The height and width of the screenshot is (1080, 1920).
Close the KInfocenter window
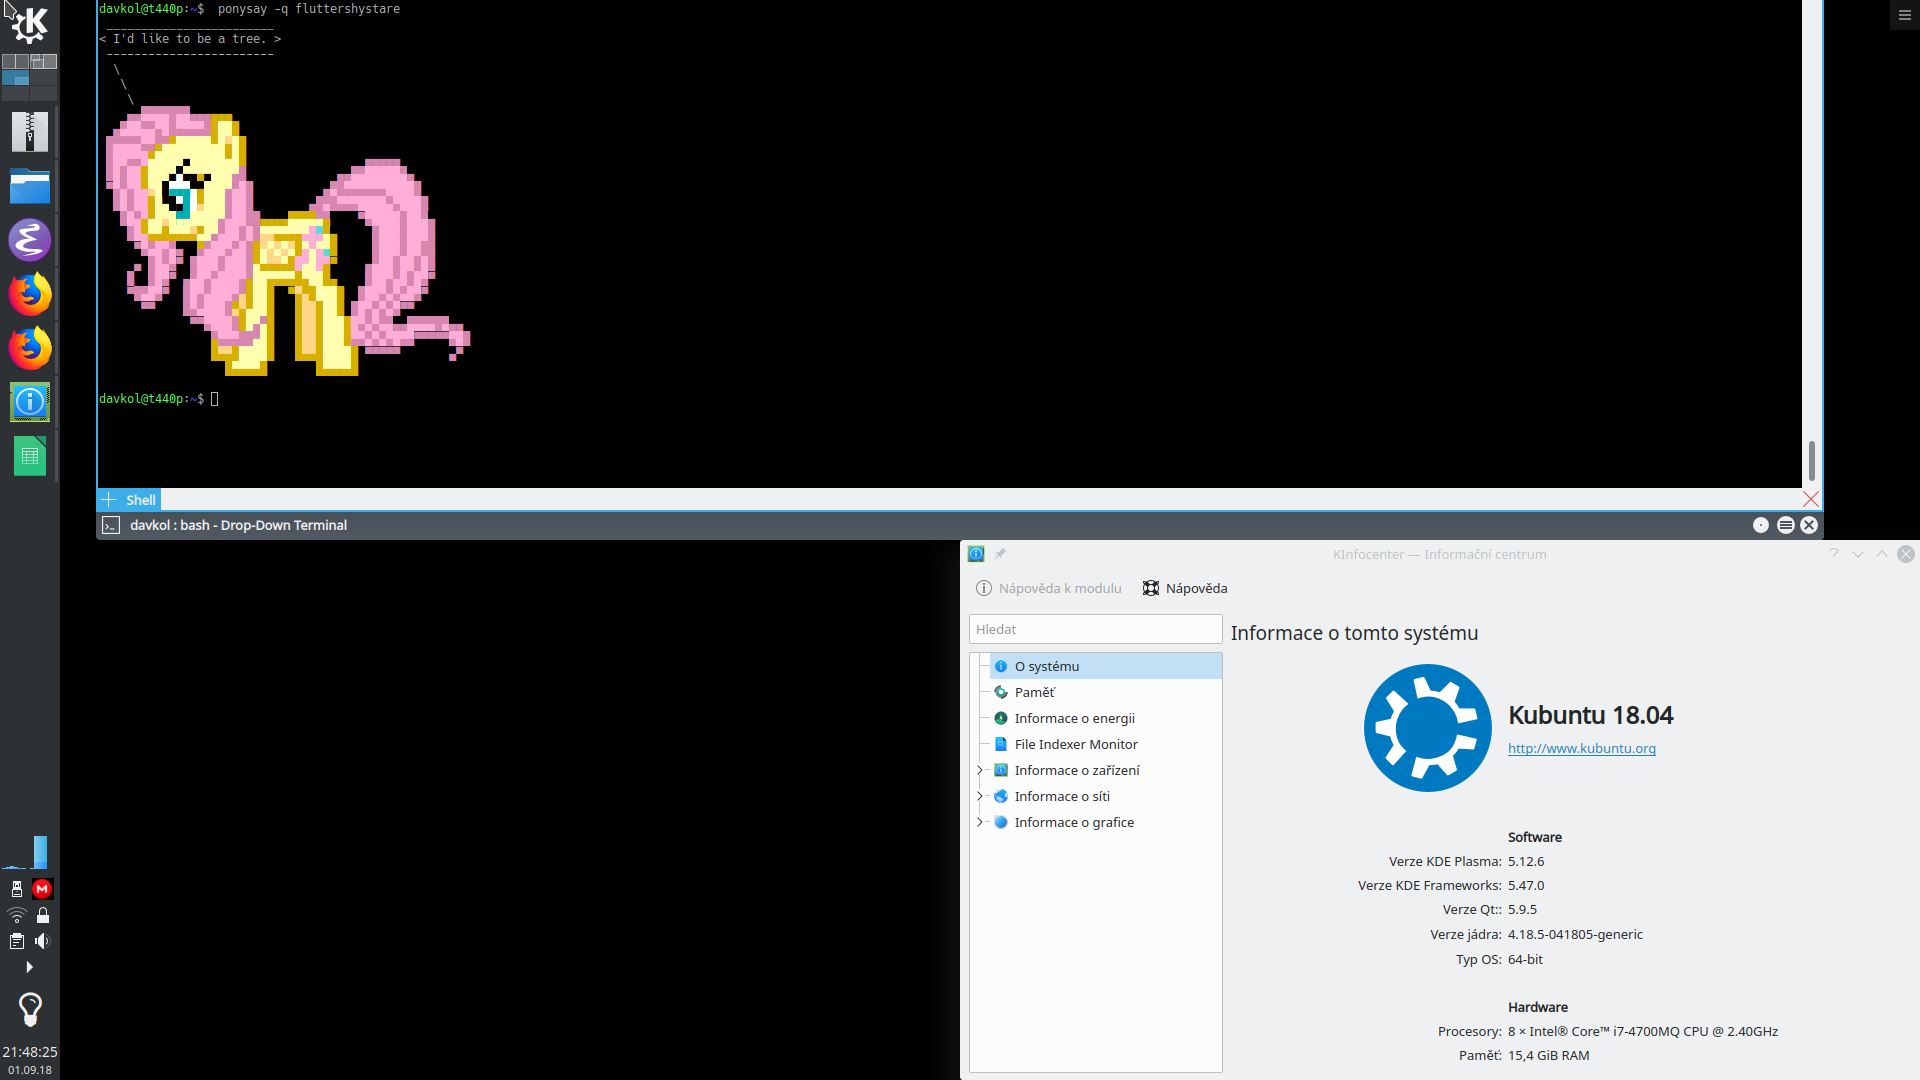pyautogui.click(x=1906, y=554)
